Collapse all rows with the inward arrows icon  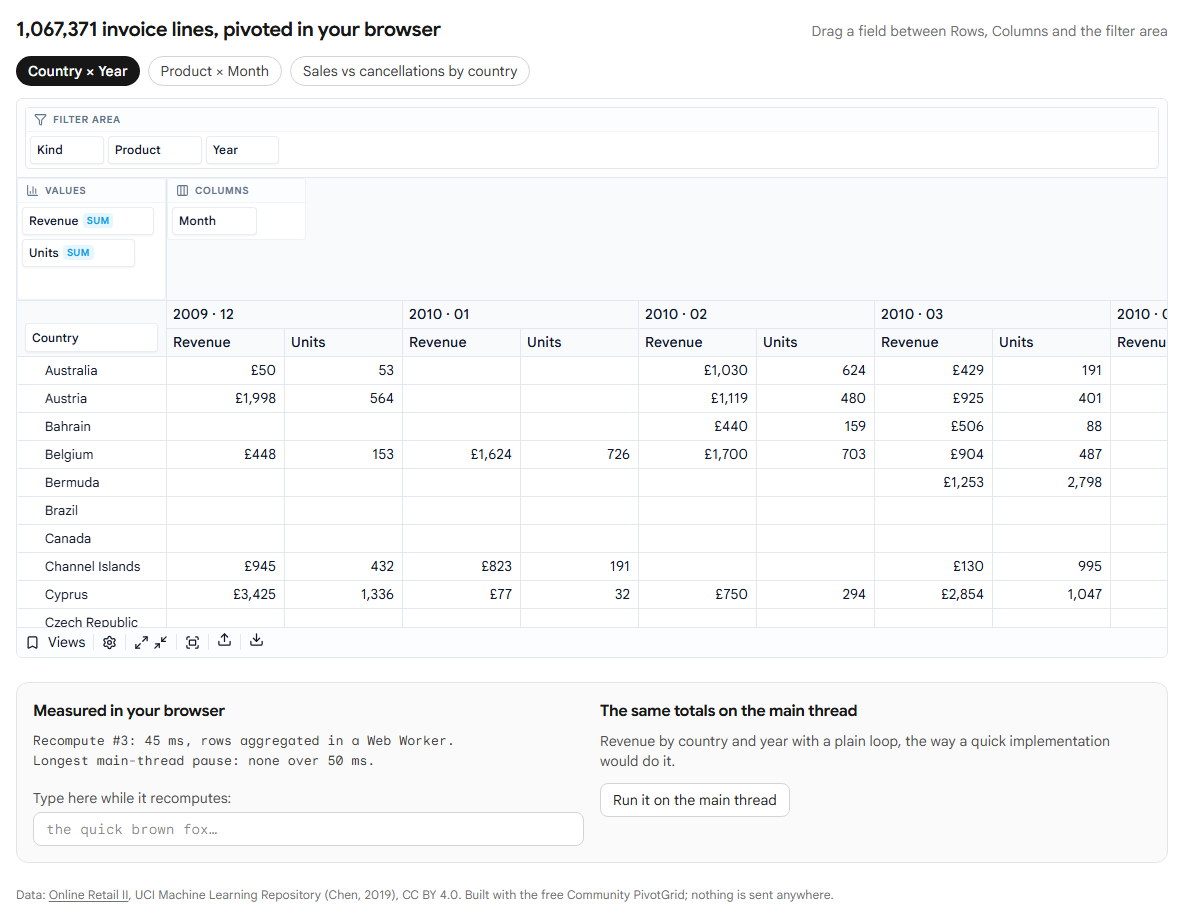coord(161,642)
